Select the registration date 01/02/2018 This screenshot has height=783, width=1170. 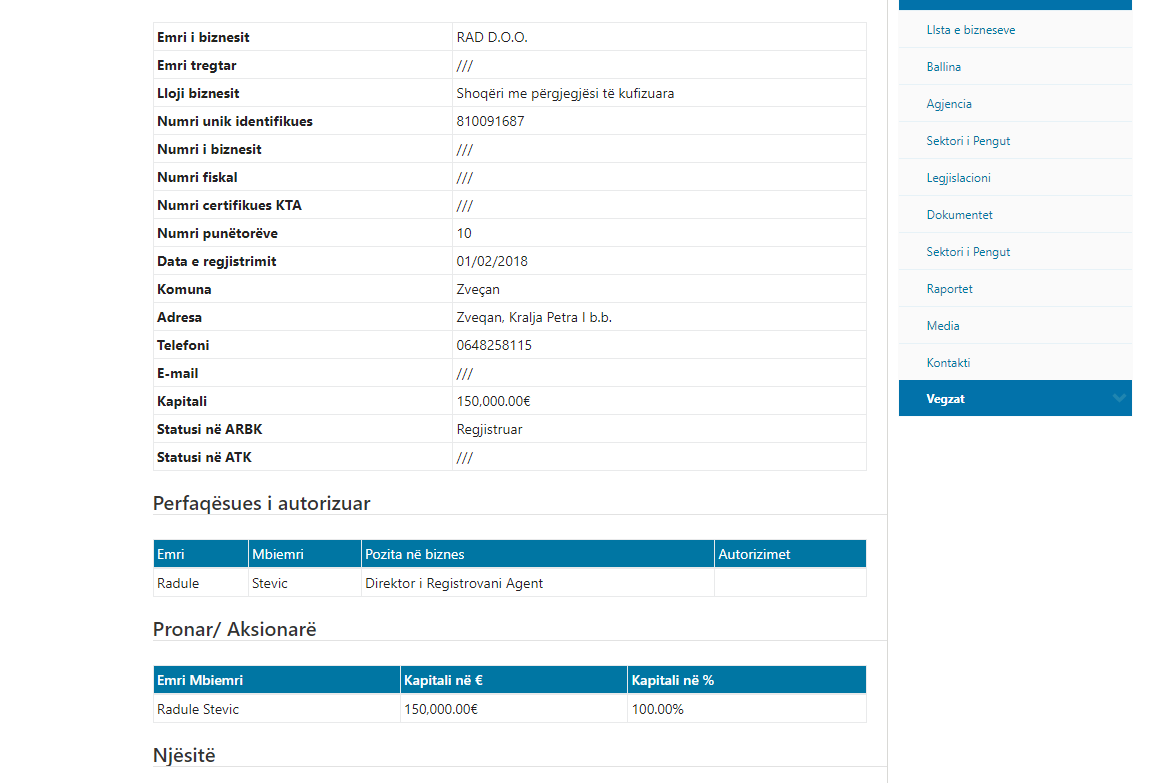pos(492,261)
